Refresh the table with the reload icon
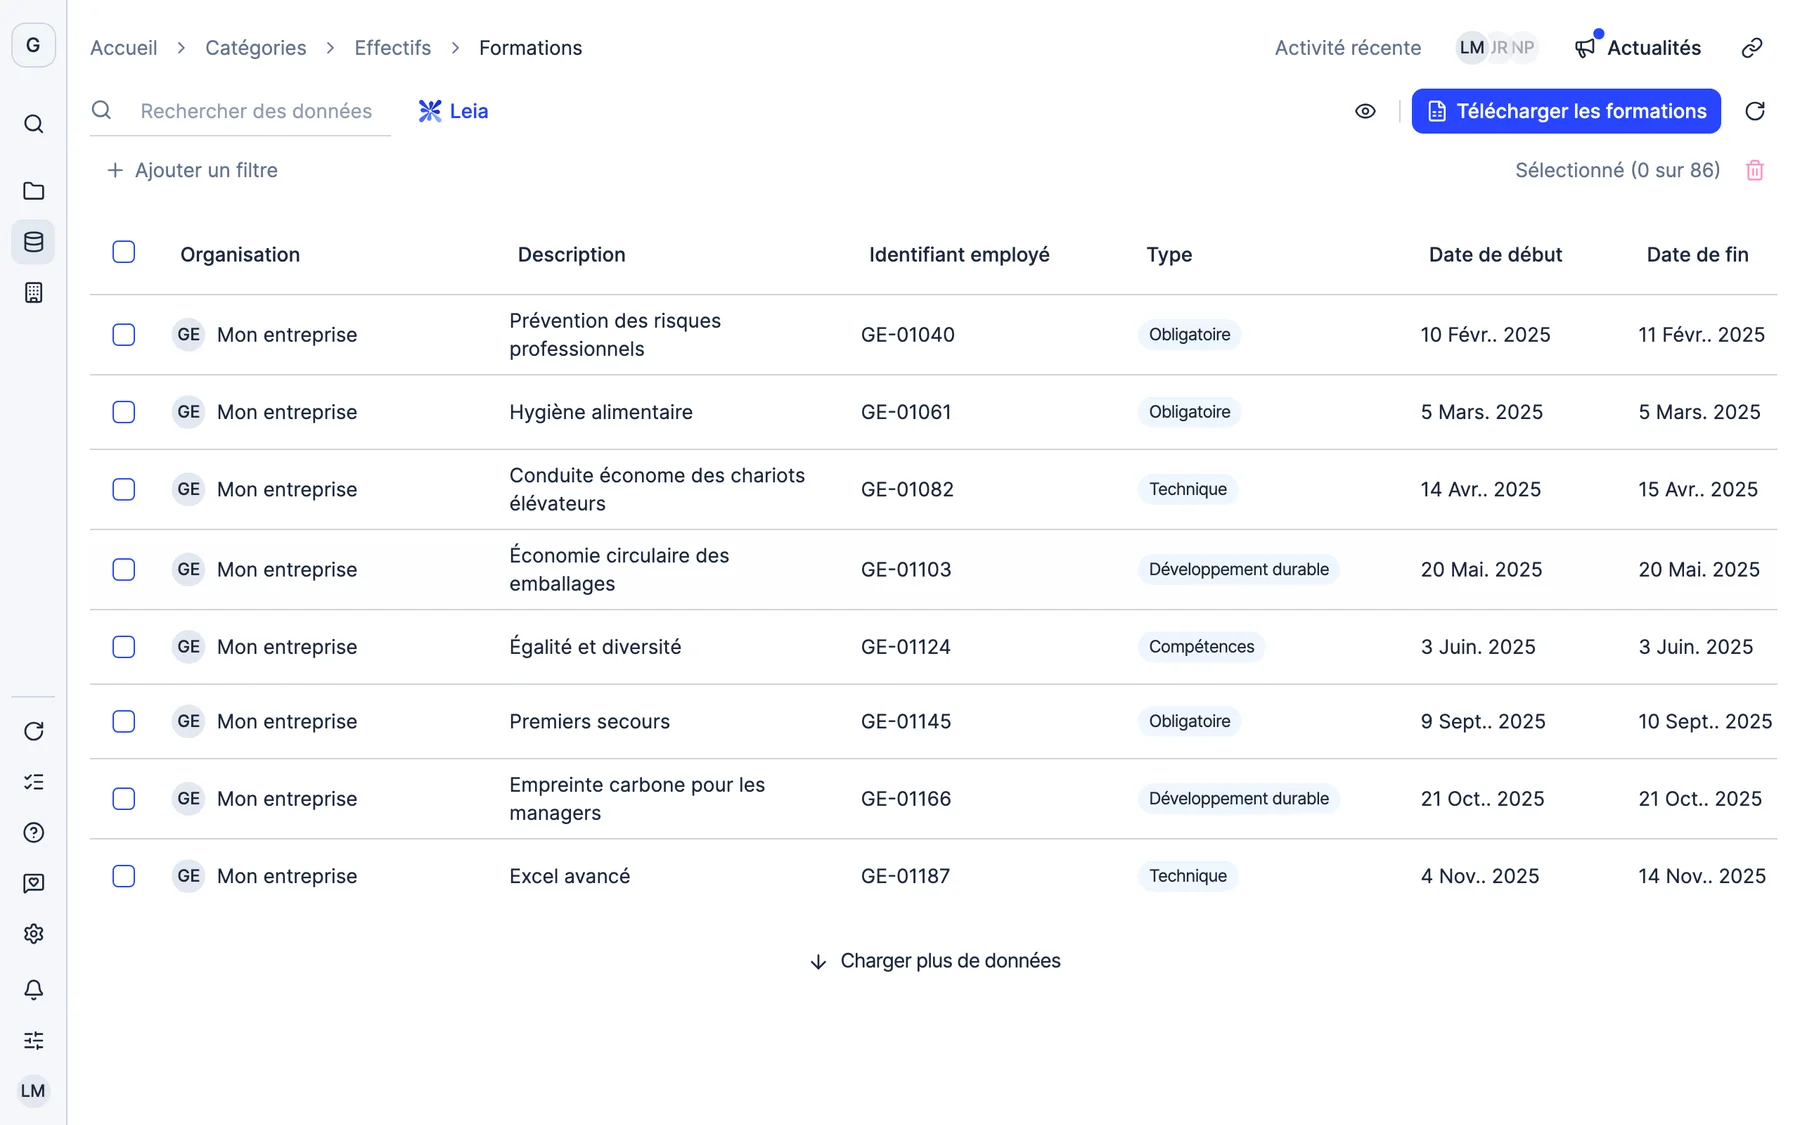 click(x=1755, y=111)
